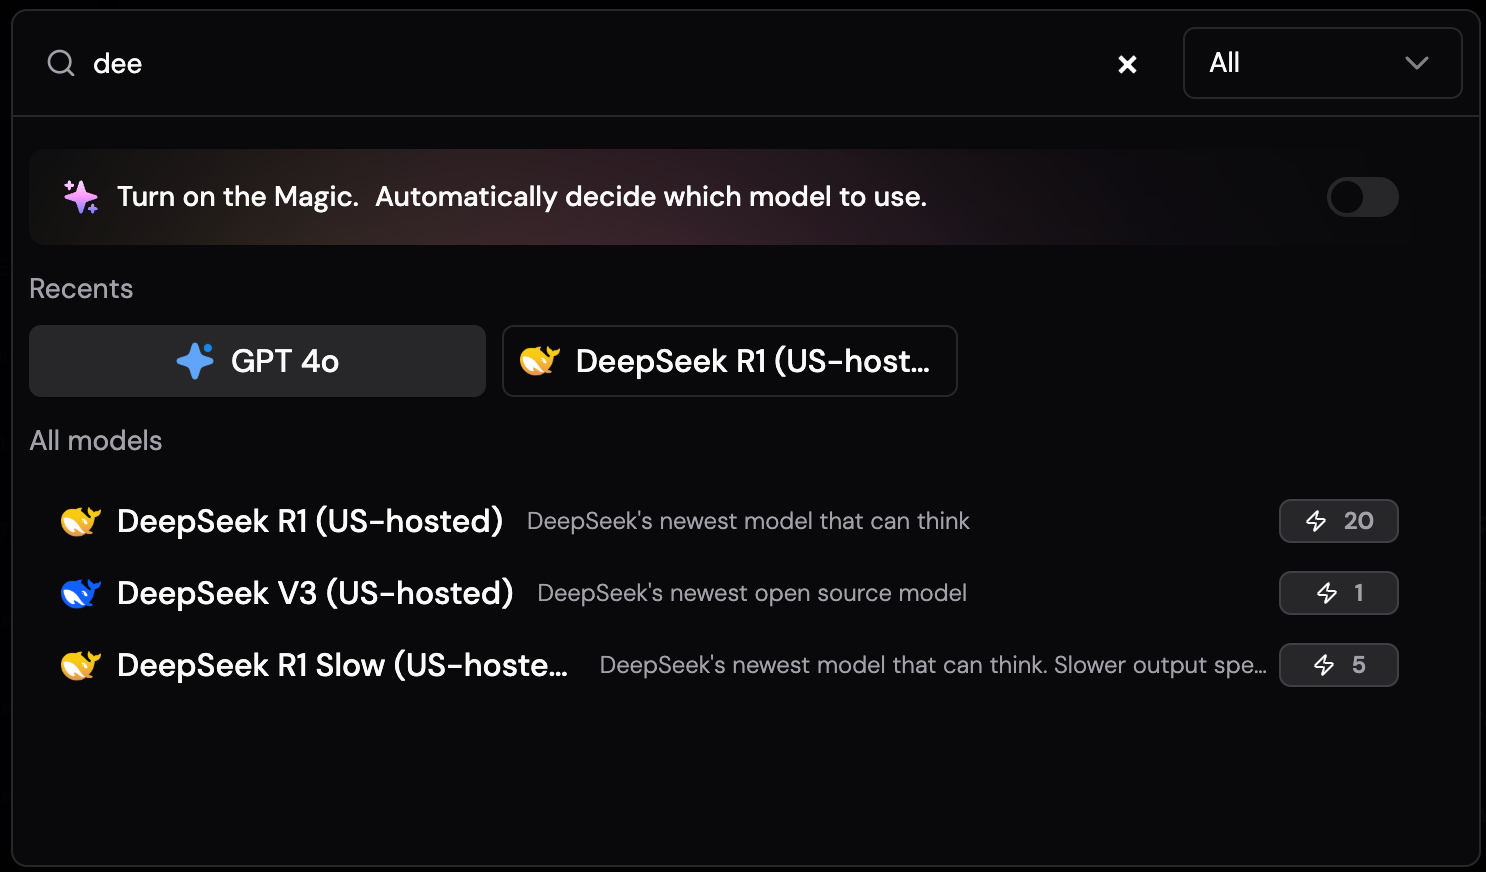Click the blue whale DeepSeek V3 icon
The height and width of the screenshot is (872, 1486).
(x=81, y=593)
